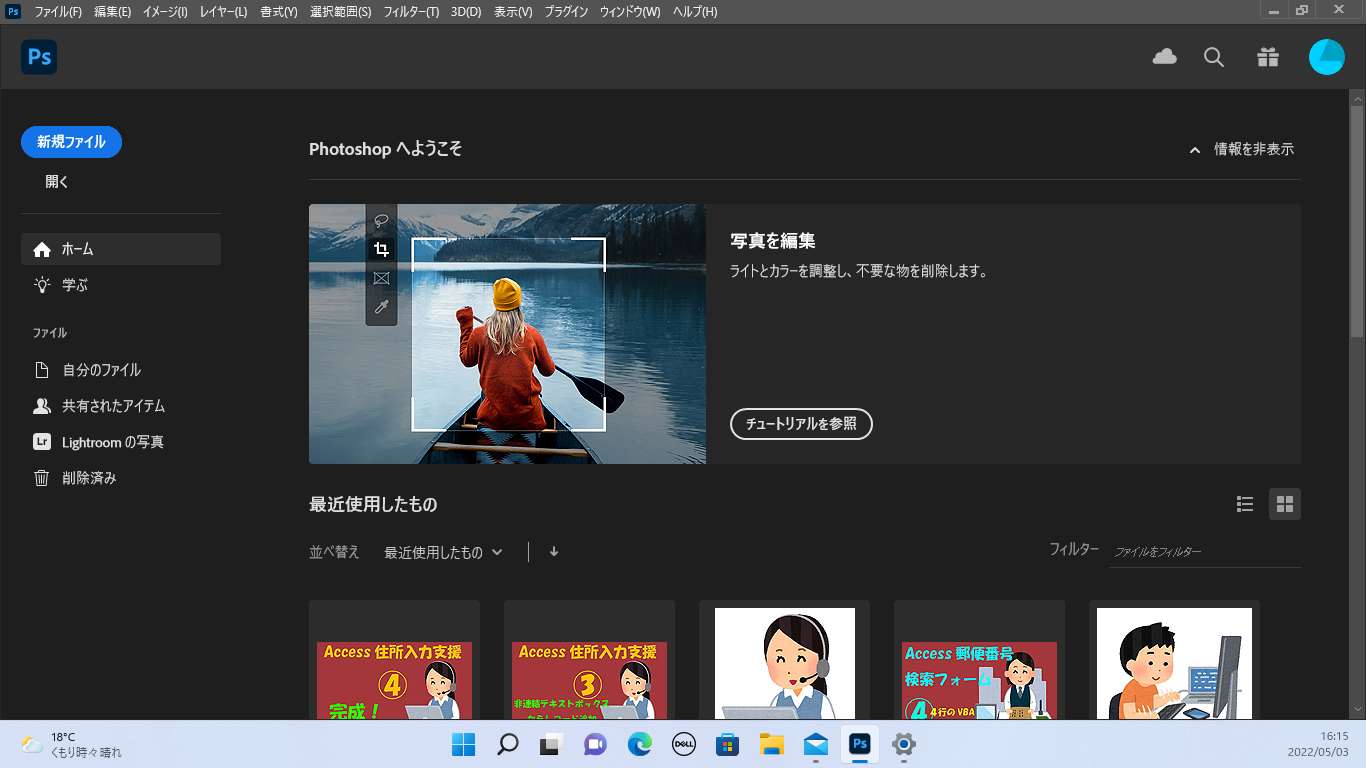Click the Photoshop taskbar icon
The width and height of the screenshot is (1366, 768).
coord(859,745)
